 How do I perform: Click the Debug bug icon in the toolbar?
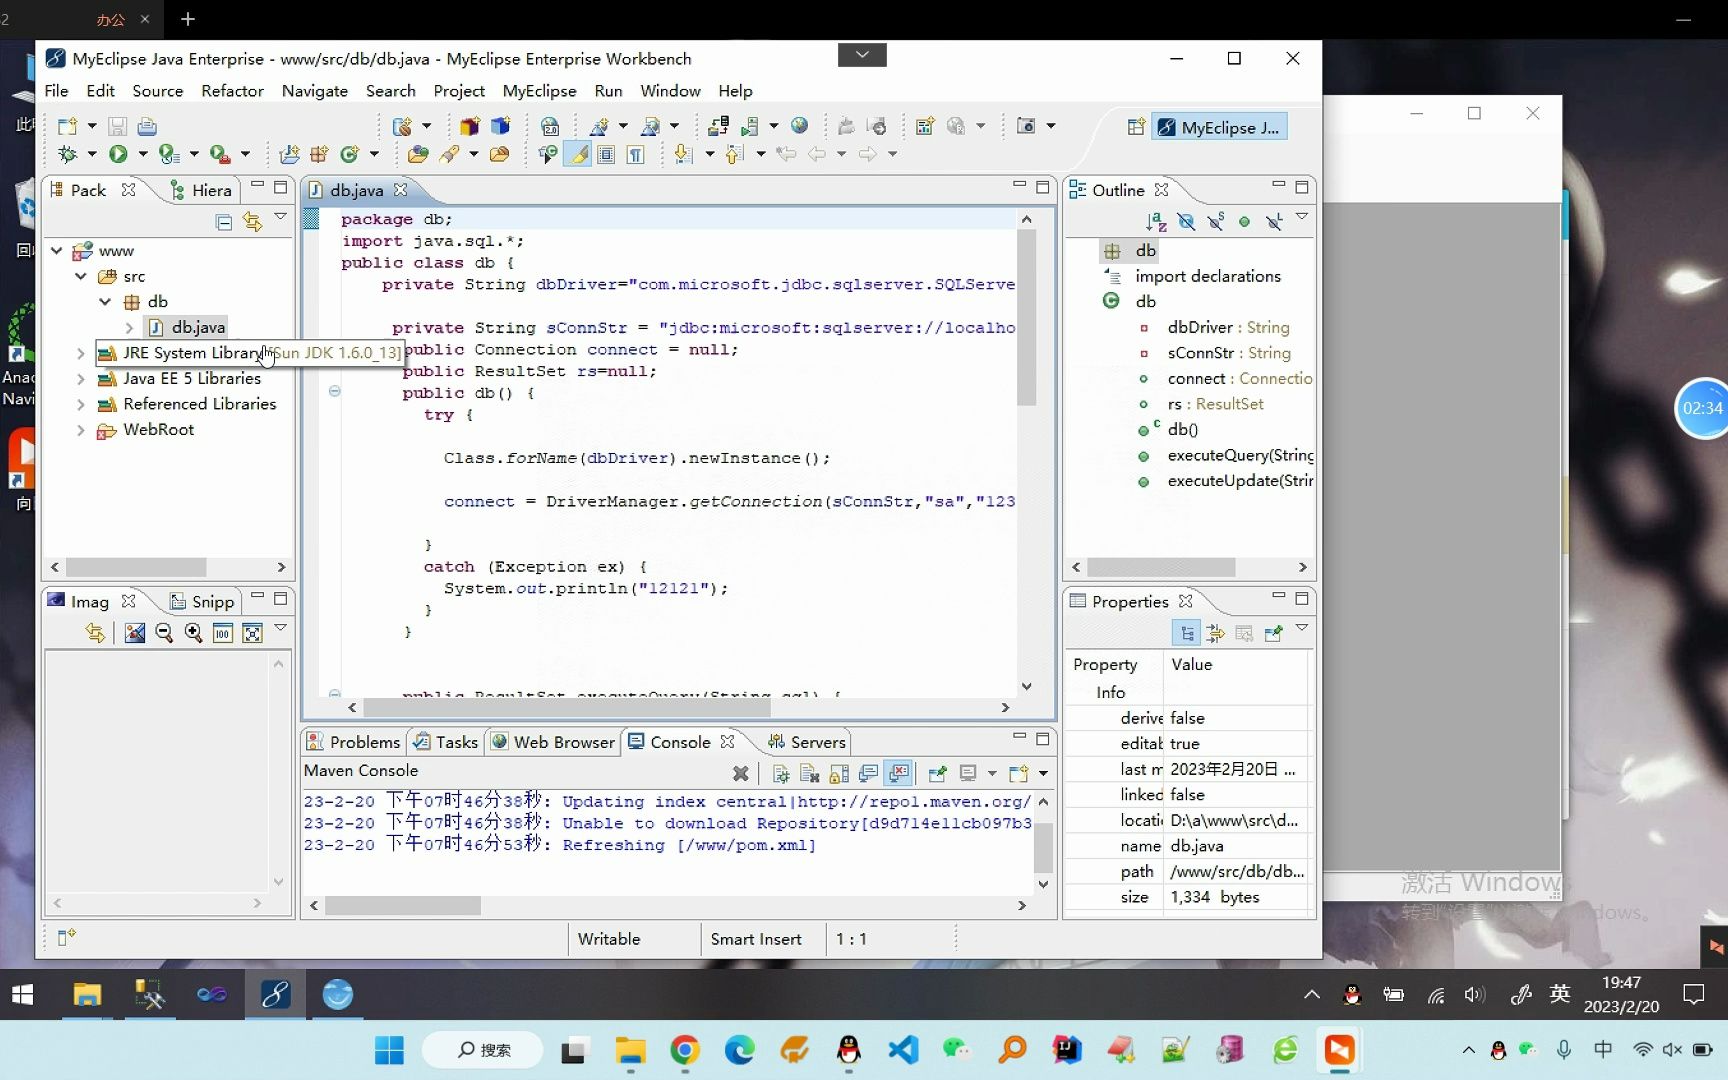pos(70,154)
